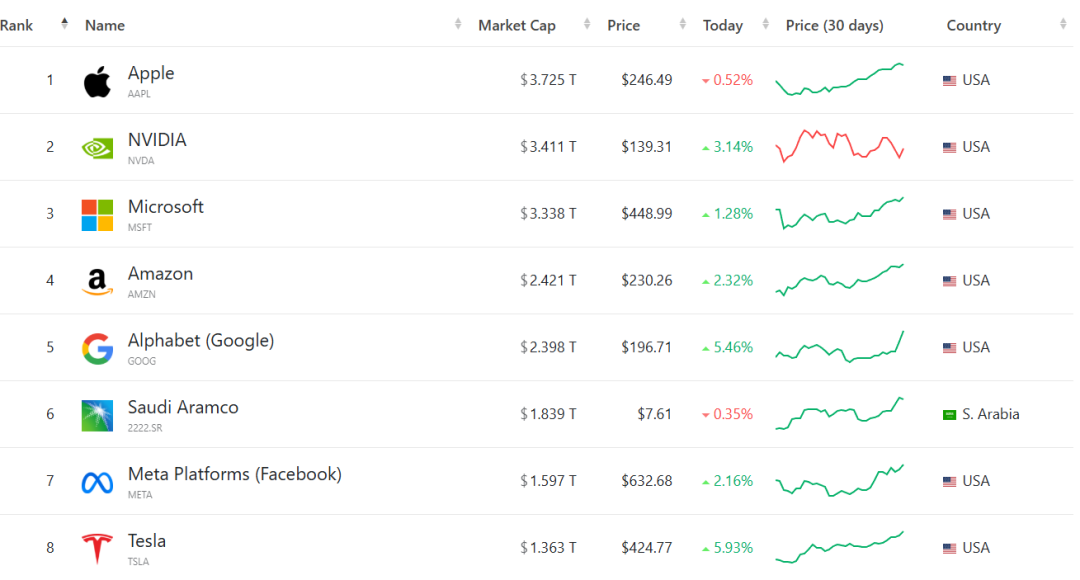This screenshot has width=1080, height=580.
Task: Click the Apple company logo
Action: [97, 81]
